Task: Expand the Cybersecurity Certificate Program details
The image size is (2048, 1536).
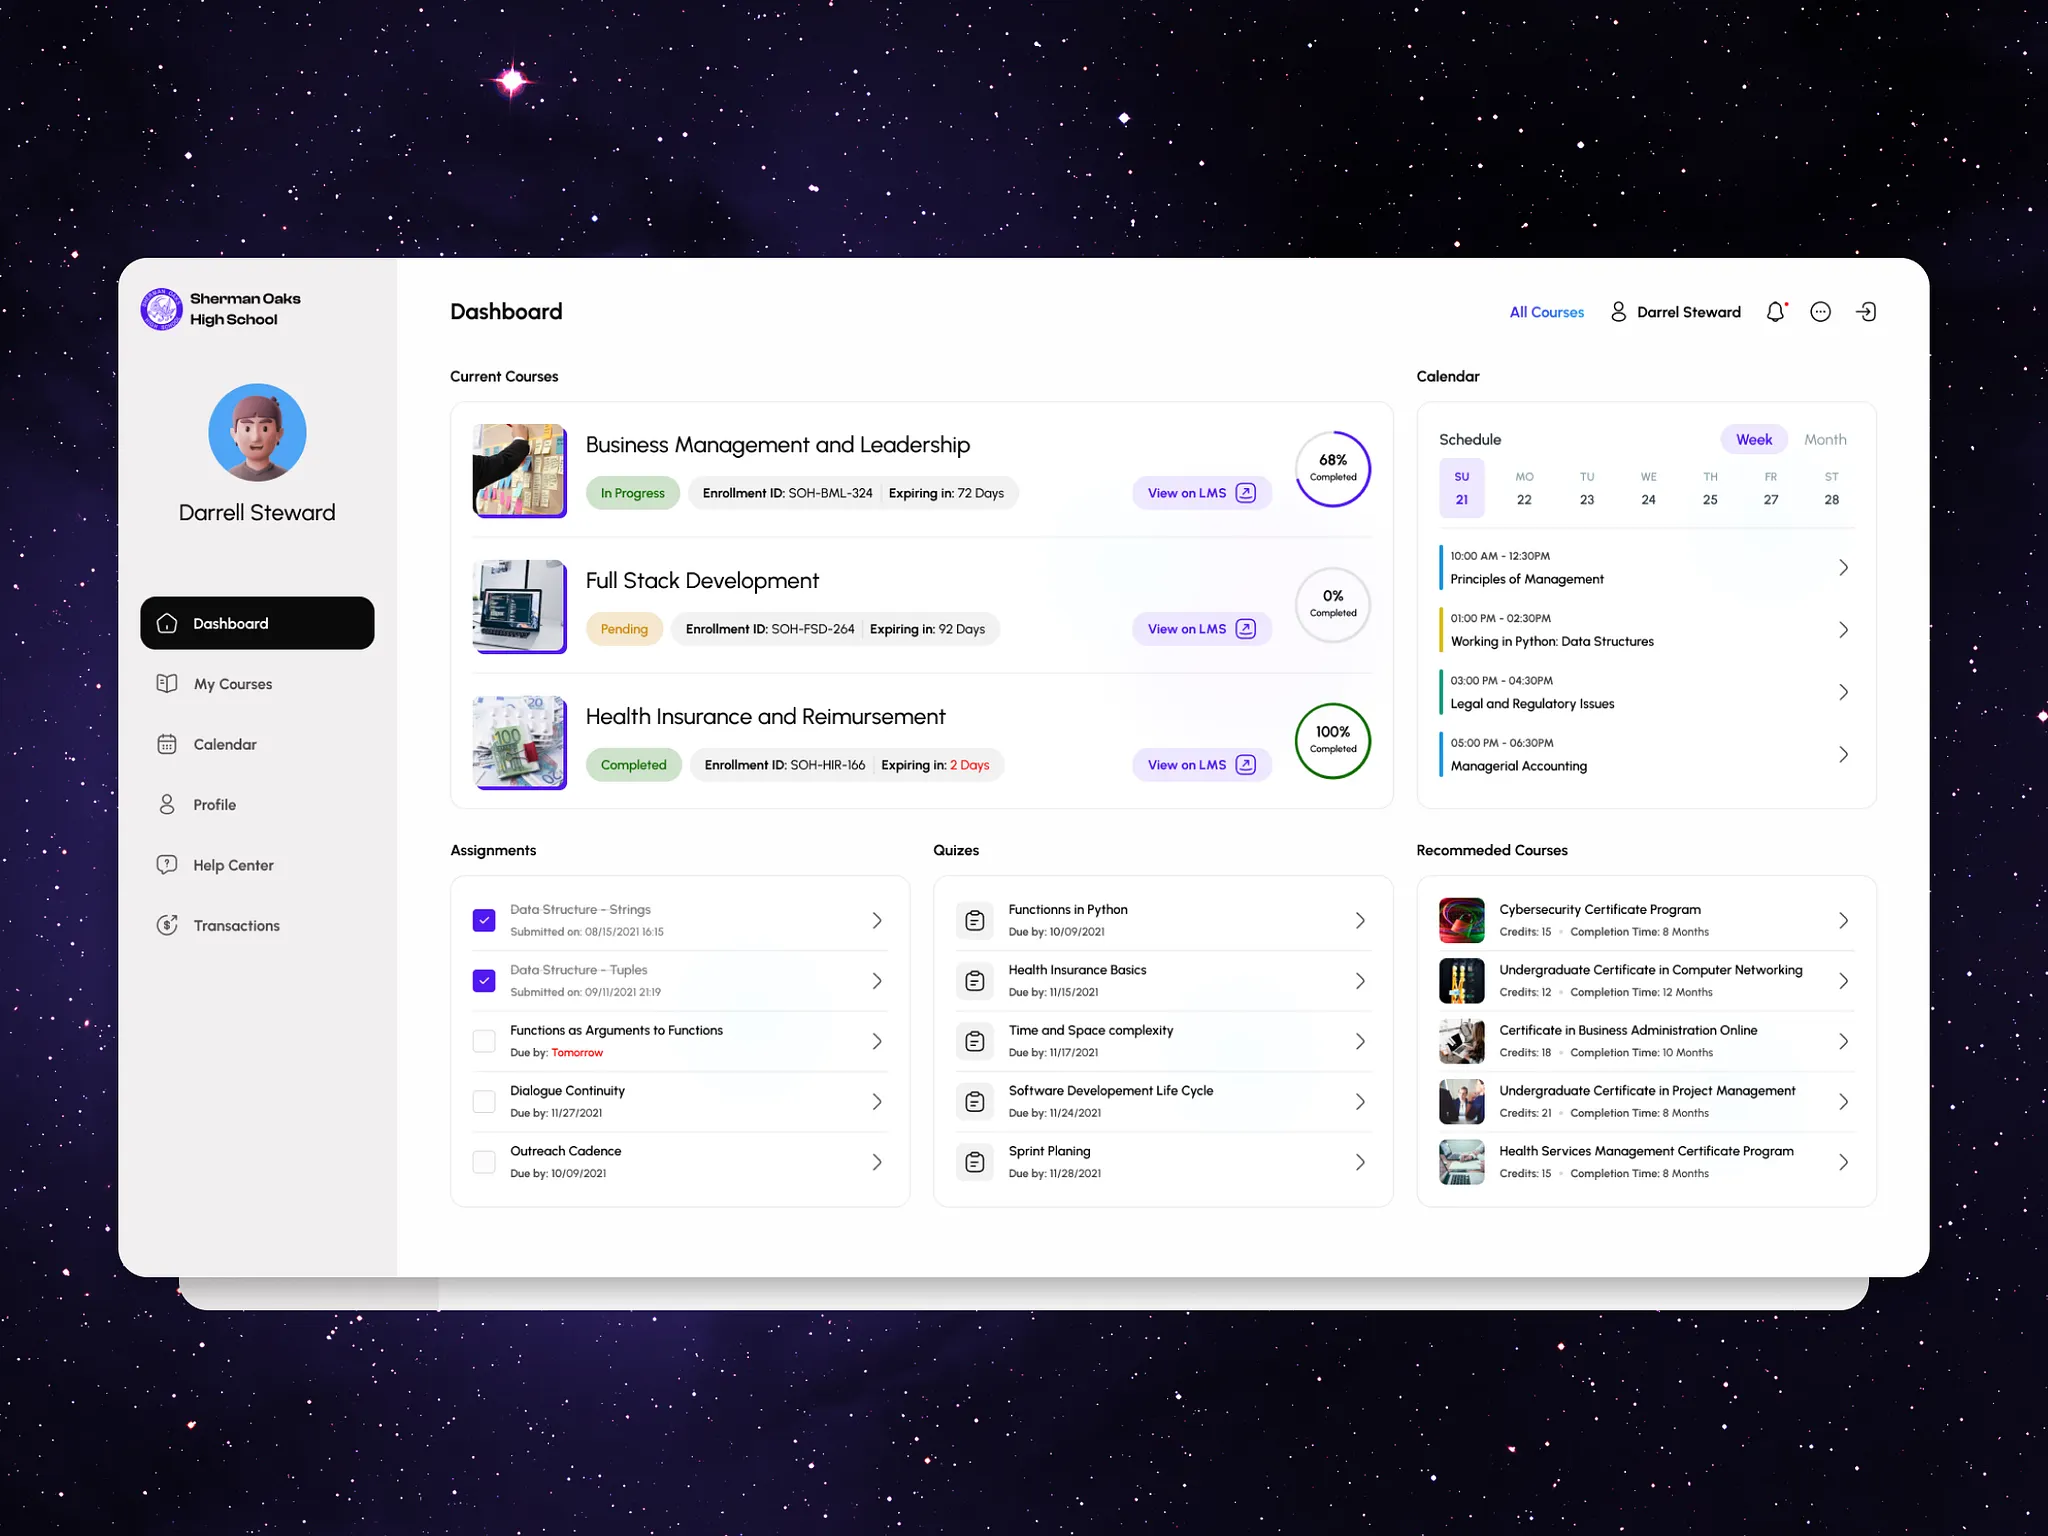Action: point(1845,919)
